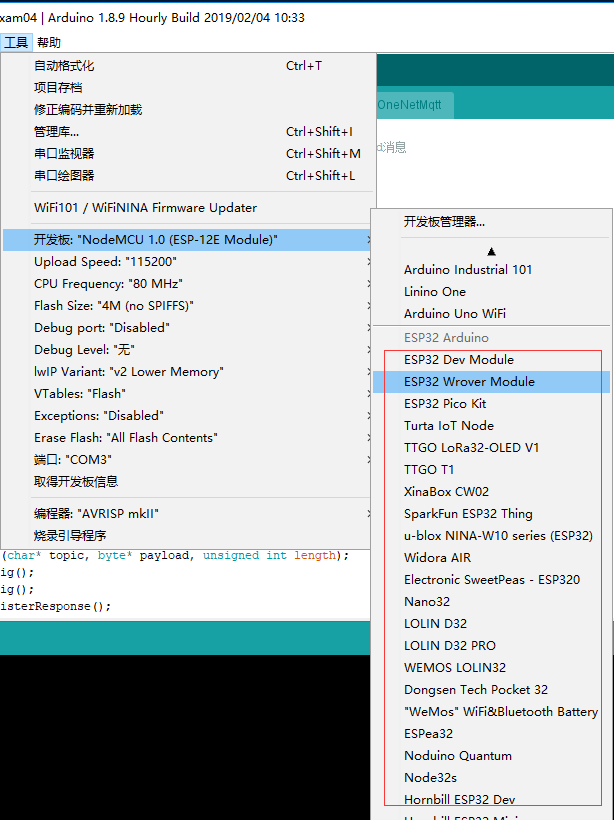Select Turta IoT Node board
This screenshot has width=614, height=820.
pyautogui.click(x=491, y=426)
